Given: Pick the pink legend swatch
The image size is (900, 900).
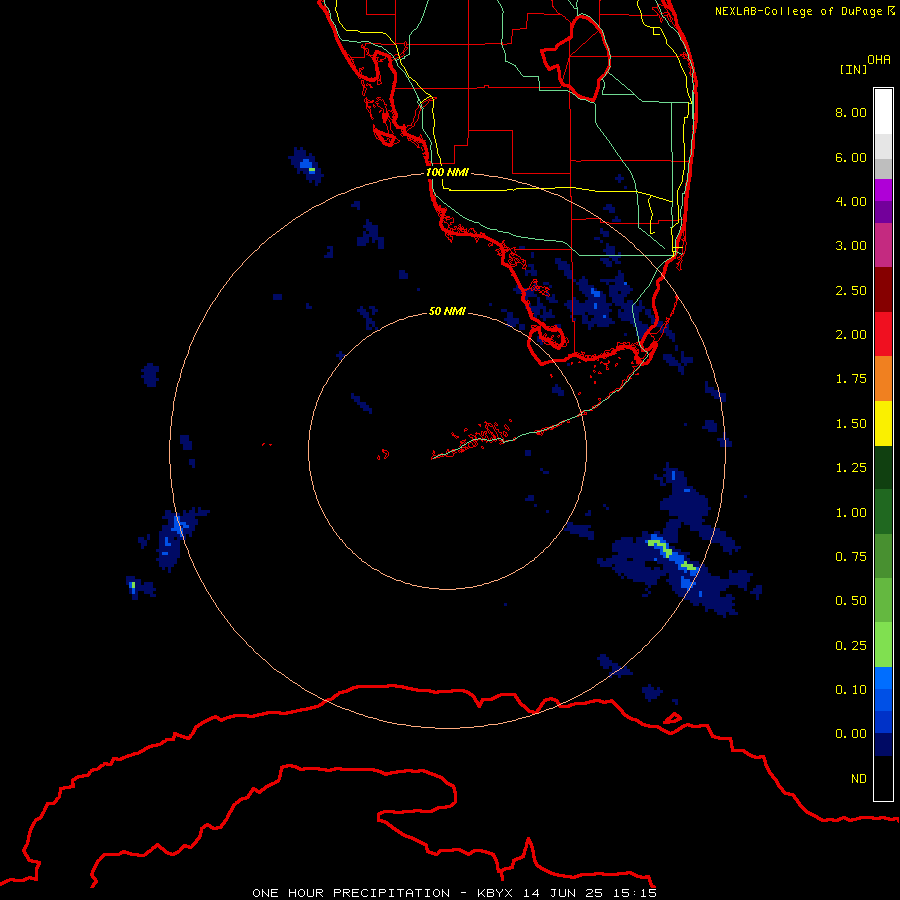Looking at the screenshot, I should 883,245.
